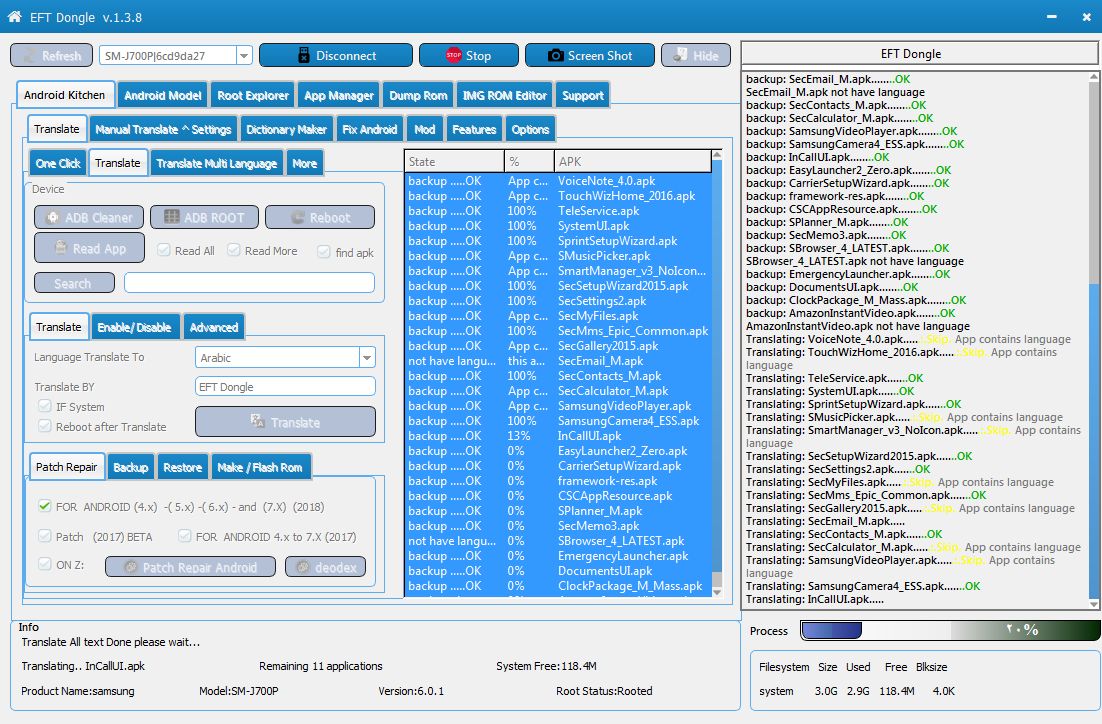1102x724 pixels.
Task: Switch to Dump Rom tab
Action: (418, 95)
